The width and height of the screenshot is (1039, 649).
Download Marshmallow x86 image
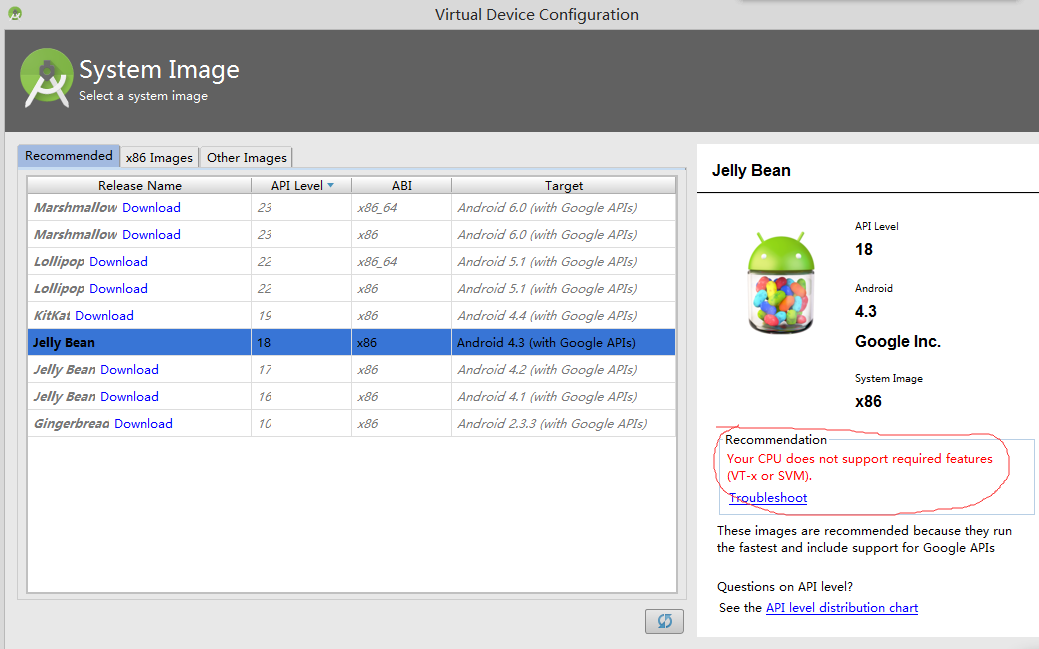151,235
